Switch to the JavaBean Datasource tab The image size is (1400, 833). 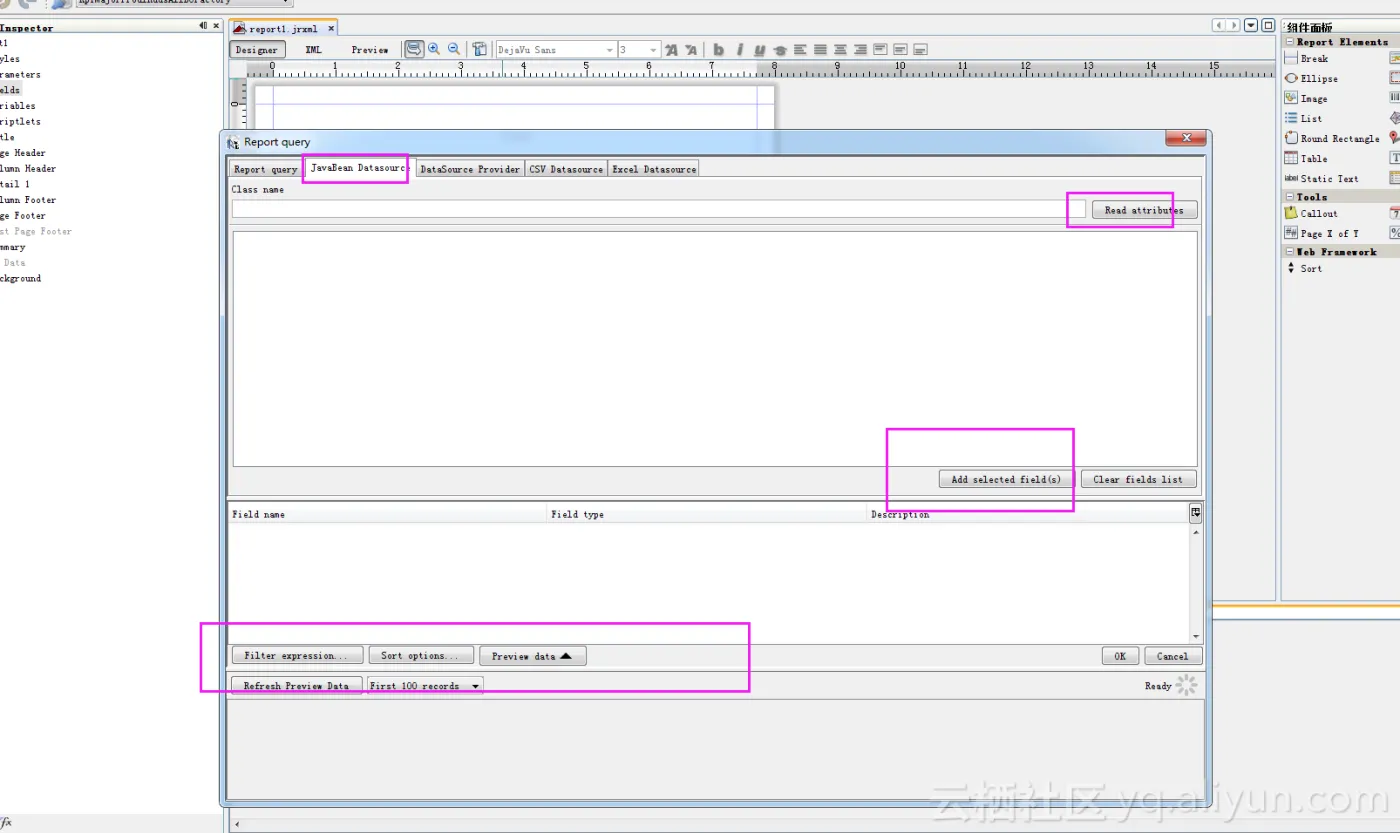point(358,168)
